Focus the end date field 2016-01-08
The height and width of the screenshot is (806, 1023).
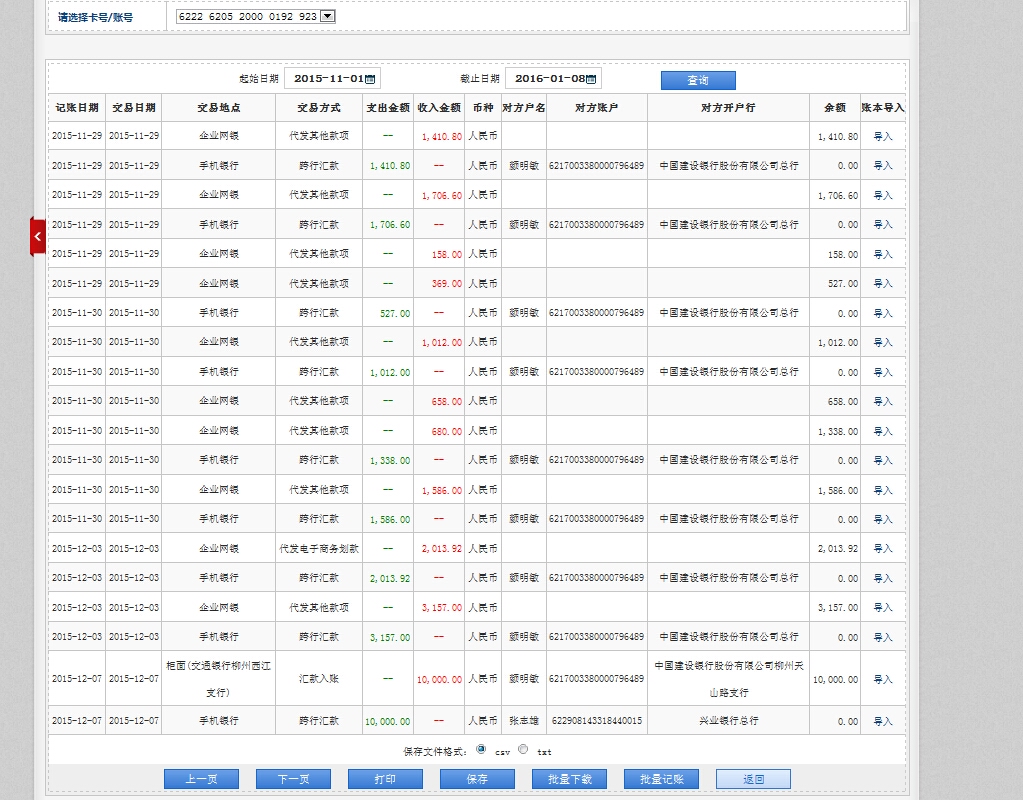pos(548,79)
